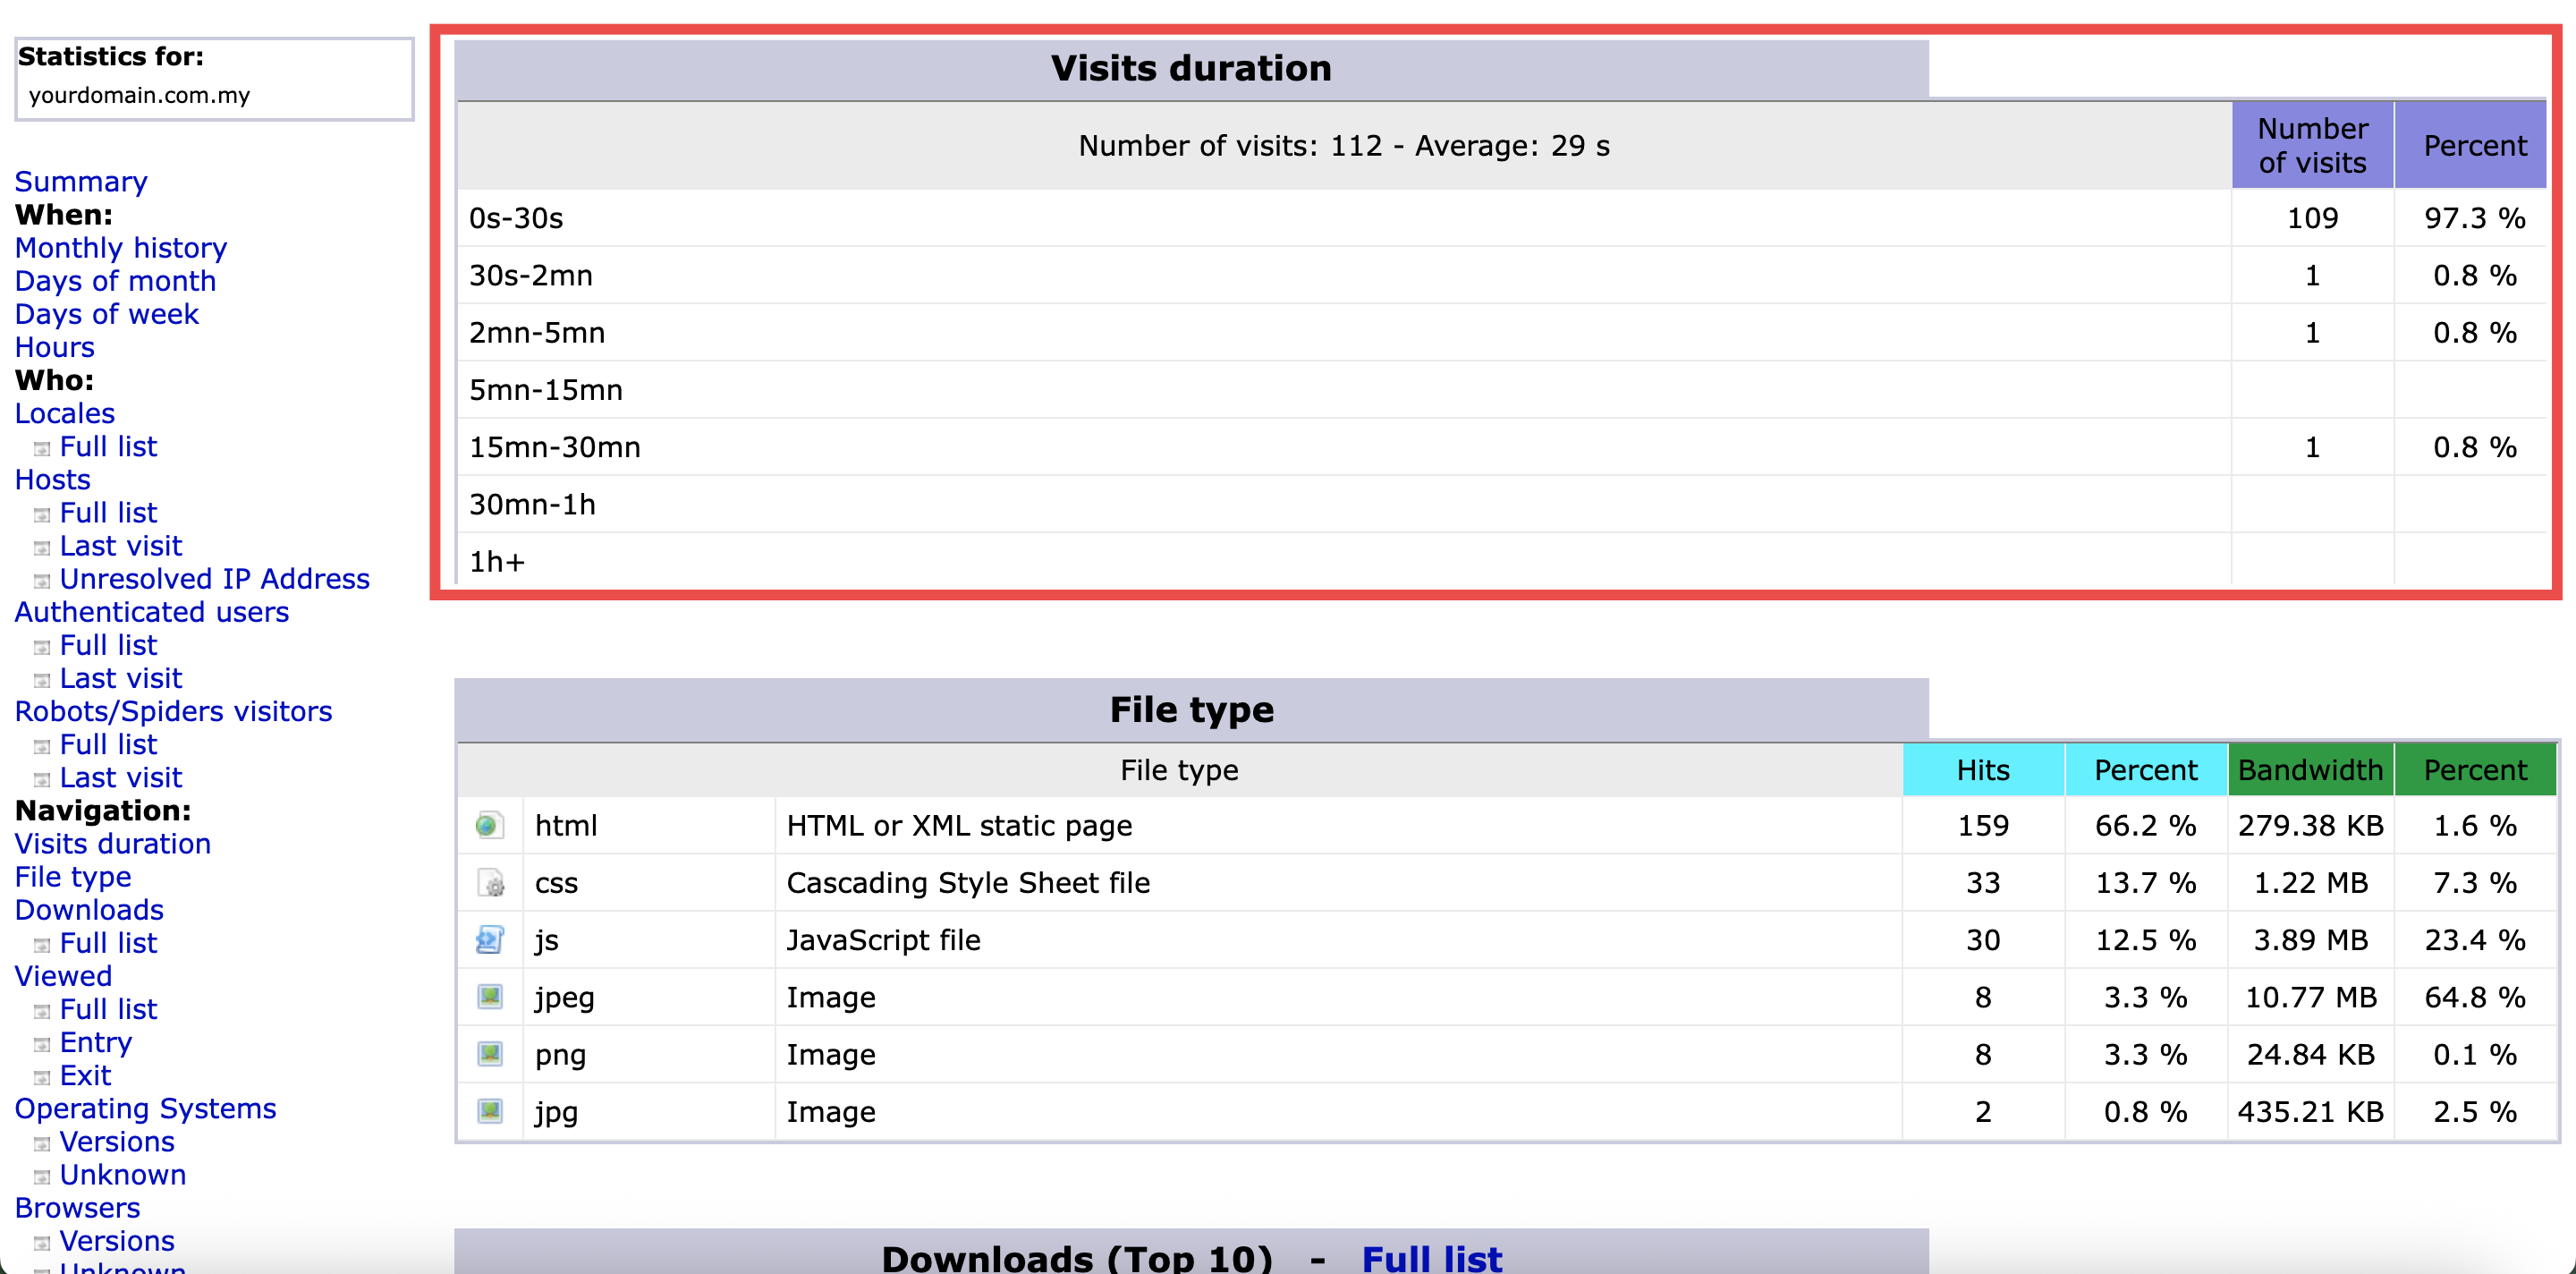Jump to Robots/Spiders visitors section
2576x1274 pixels.
(x=173, y=711)
